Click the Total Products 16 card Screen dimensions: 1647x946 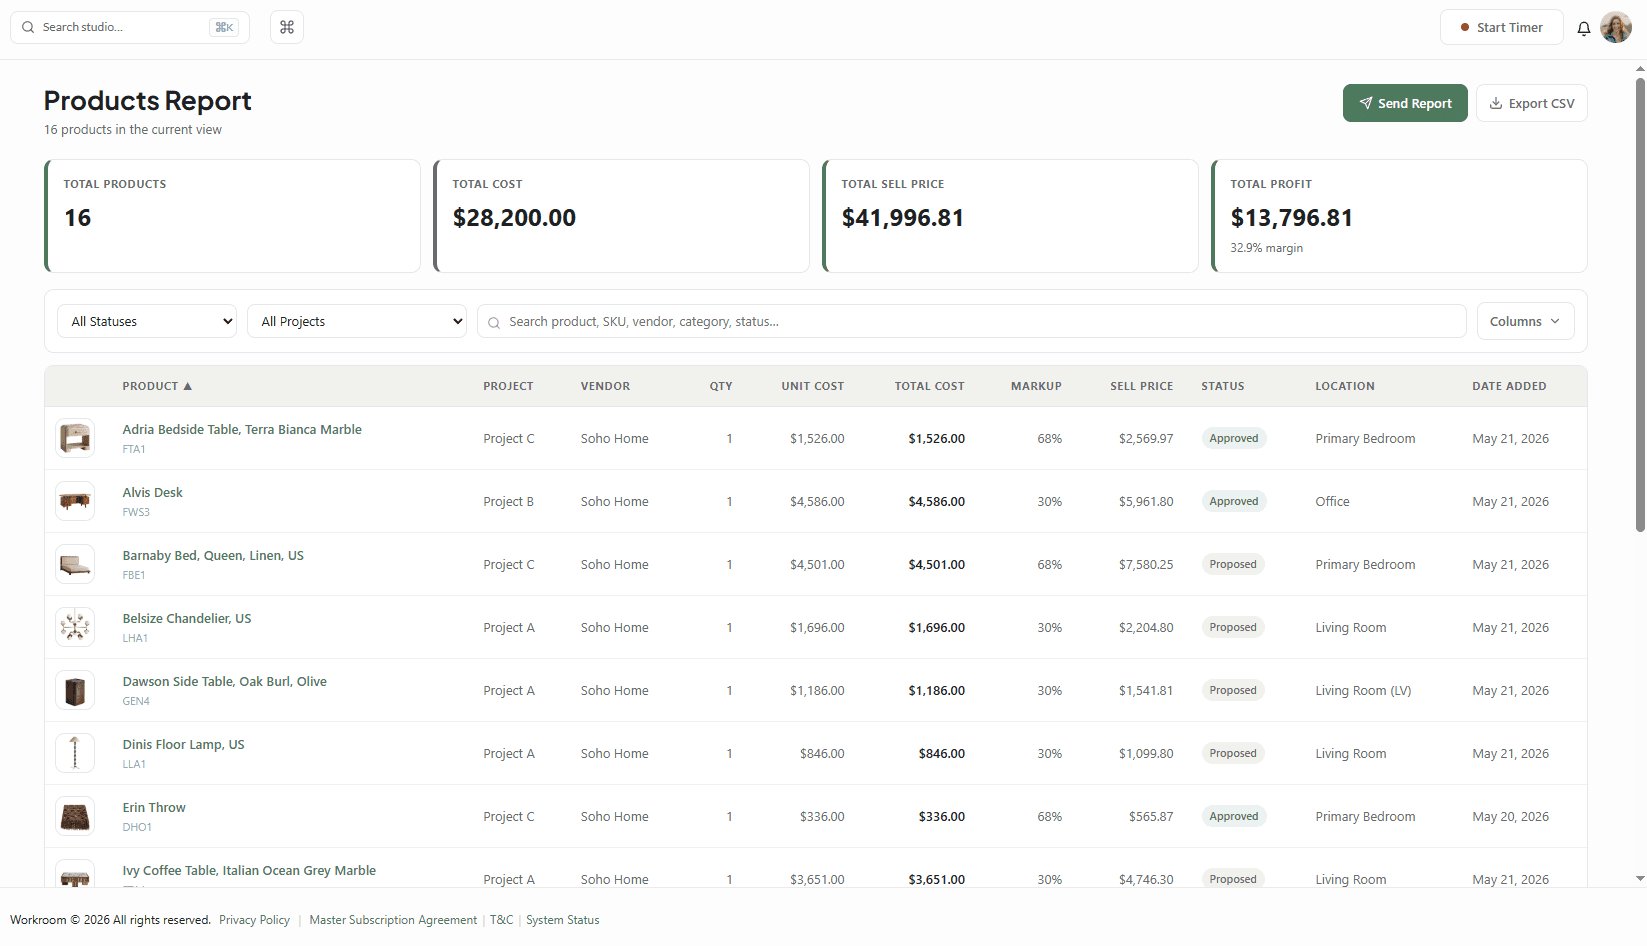point(232,216)
